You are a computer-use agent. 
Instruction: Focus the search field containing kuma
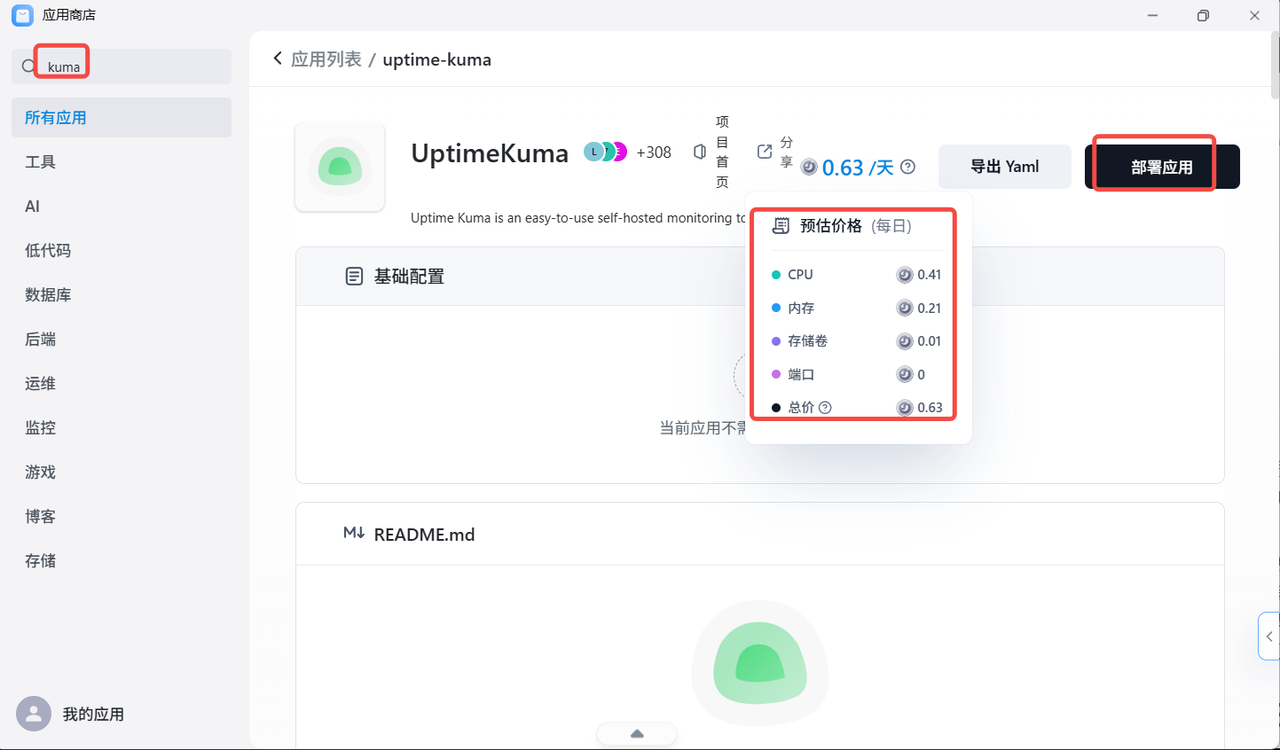pos(121,66)
